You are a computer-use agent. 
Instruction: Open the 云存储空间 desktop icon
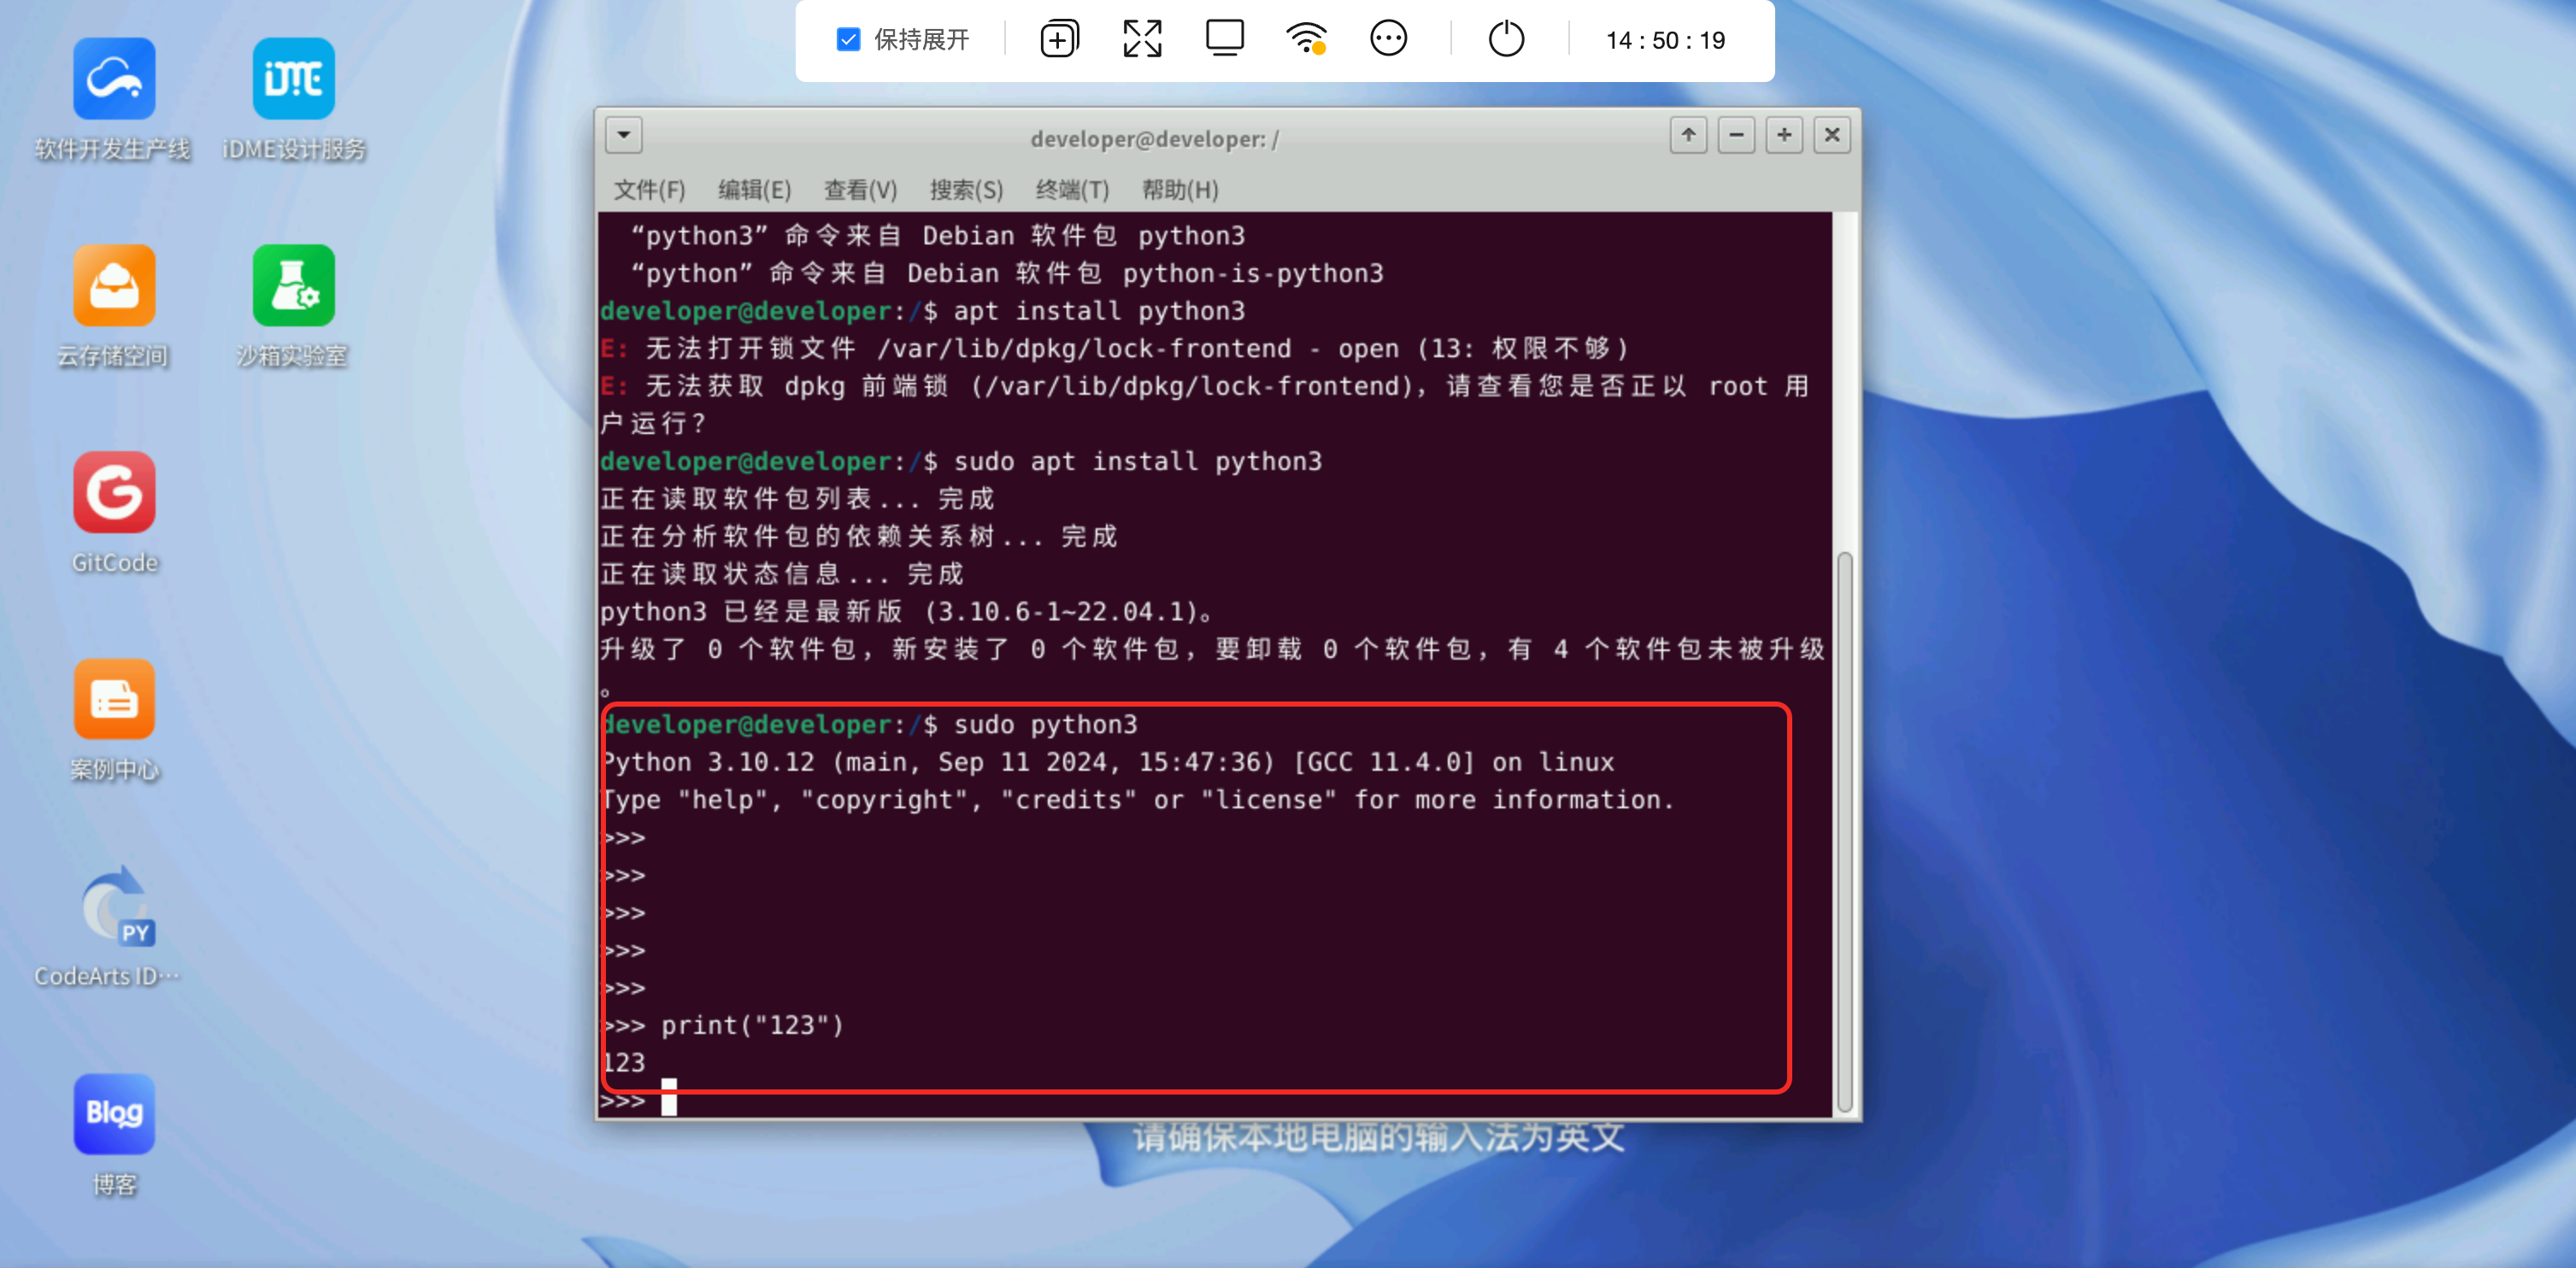click(113, 286)
